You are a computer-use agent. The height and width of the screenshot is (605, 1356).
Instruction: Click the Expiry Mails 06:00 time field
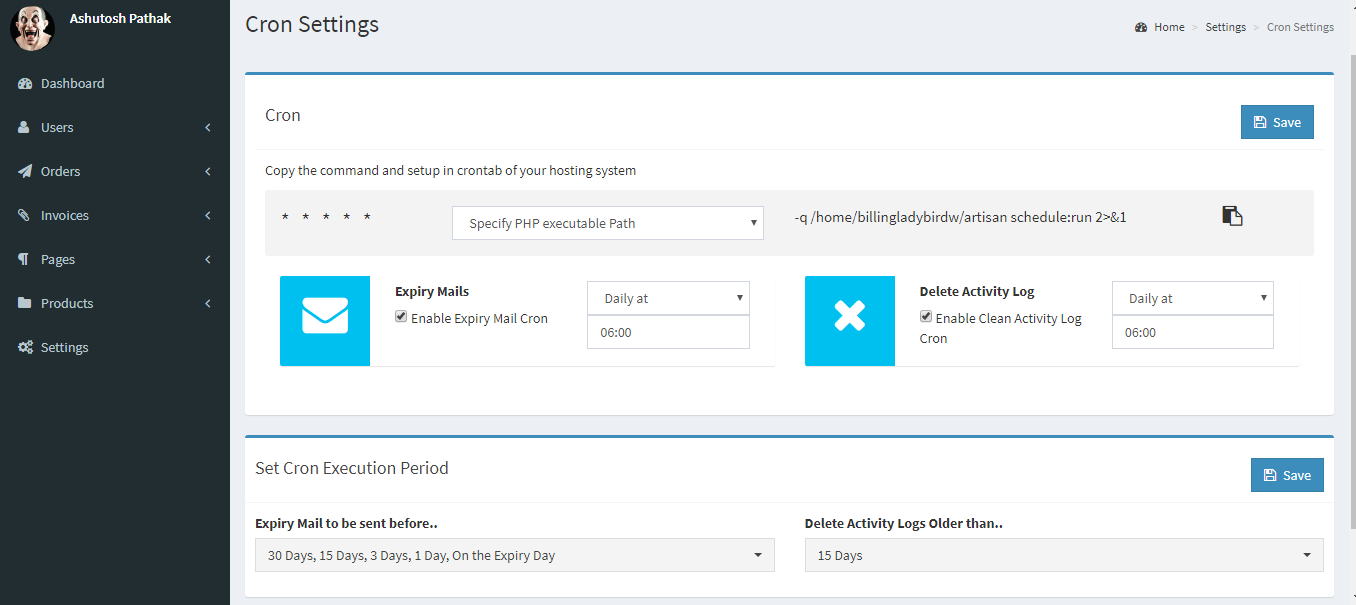pos(668,332)
